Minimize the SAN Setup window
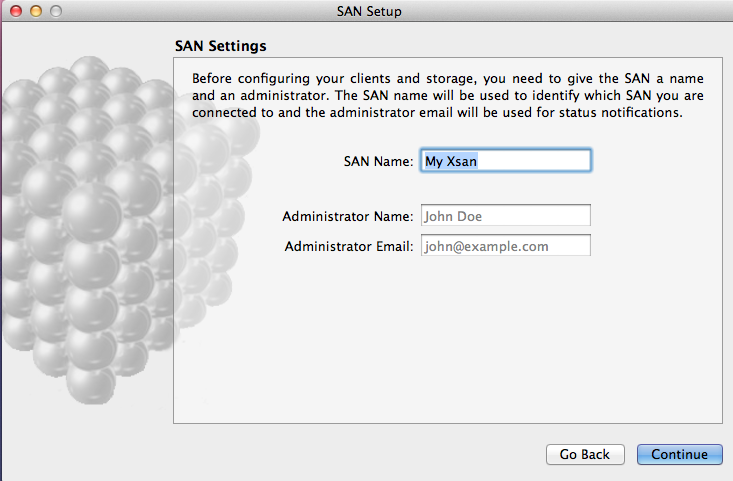This screenshot has width=733, height=481. pyautogui.click(x=36, y=11)
